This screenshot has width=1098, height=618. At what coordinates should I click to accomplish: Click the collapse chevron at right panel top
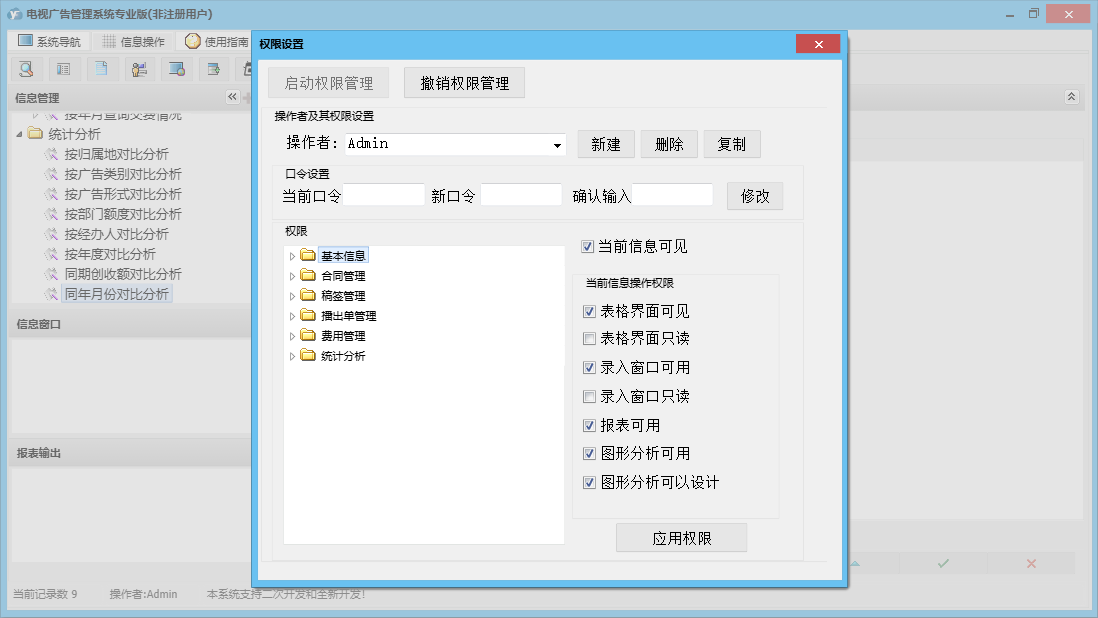pos(1071,97)
